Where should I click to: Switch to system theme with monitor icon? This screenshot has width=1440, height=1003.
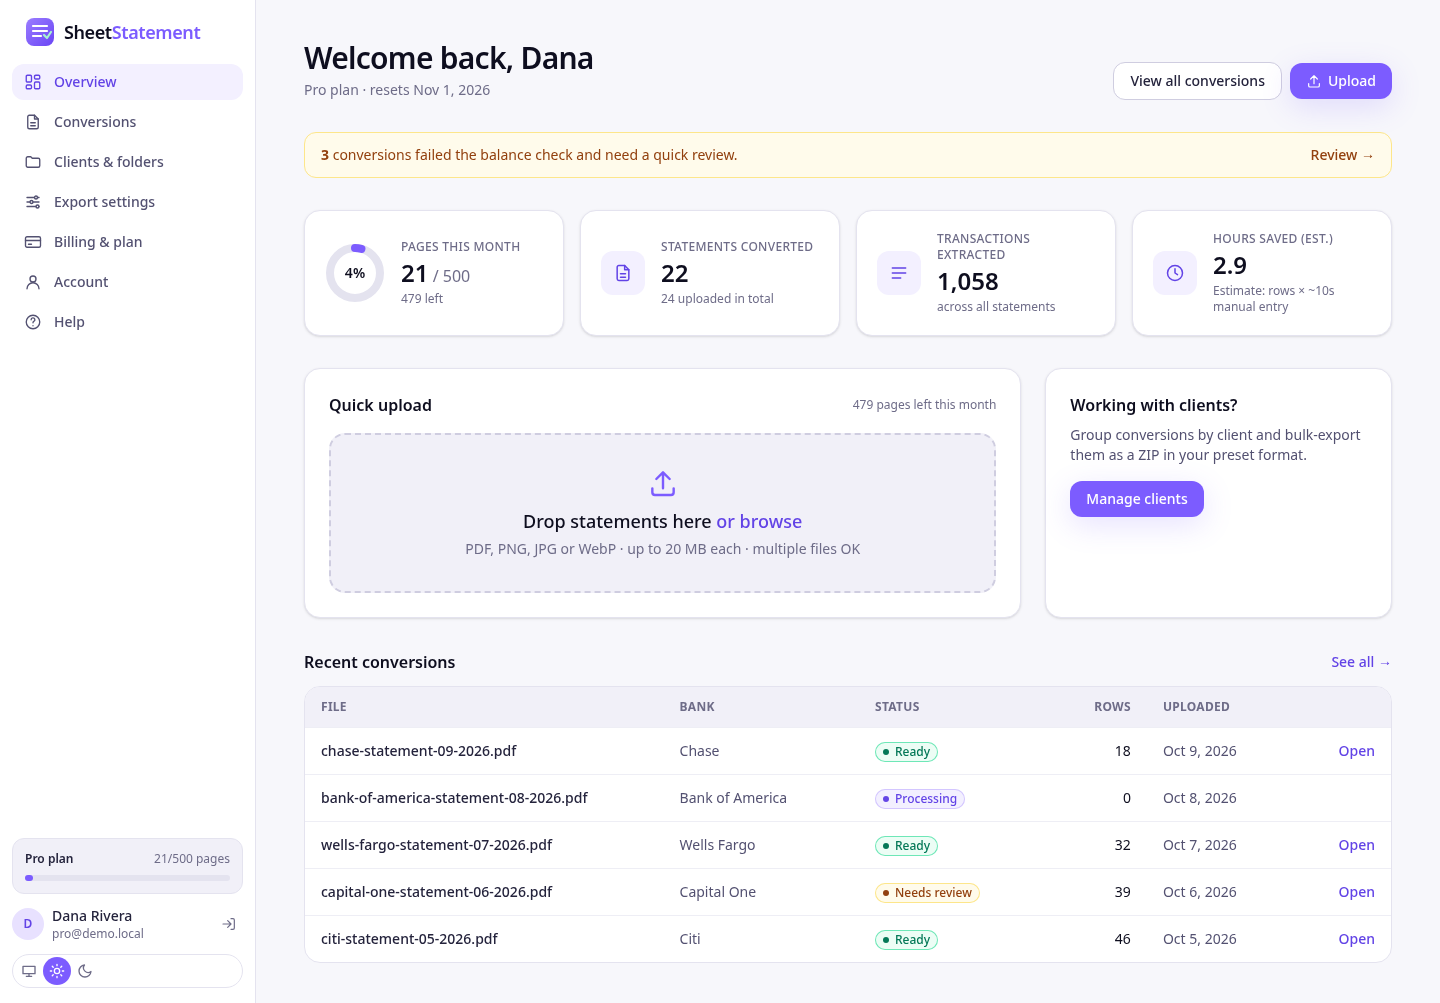pyautogui.click(x=29, y=971)
